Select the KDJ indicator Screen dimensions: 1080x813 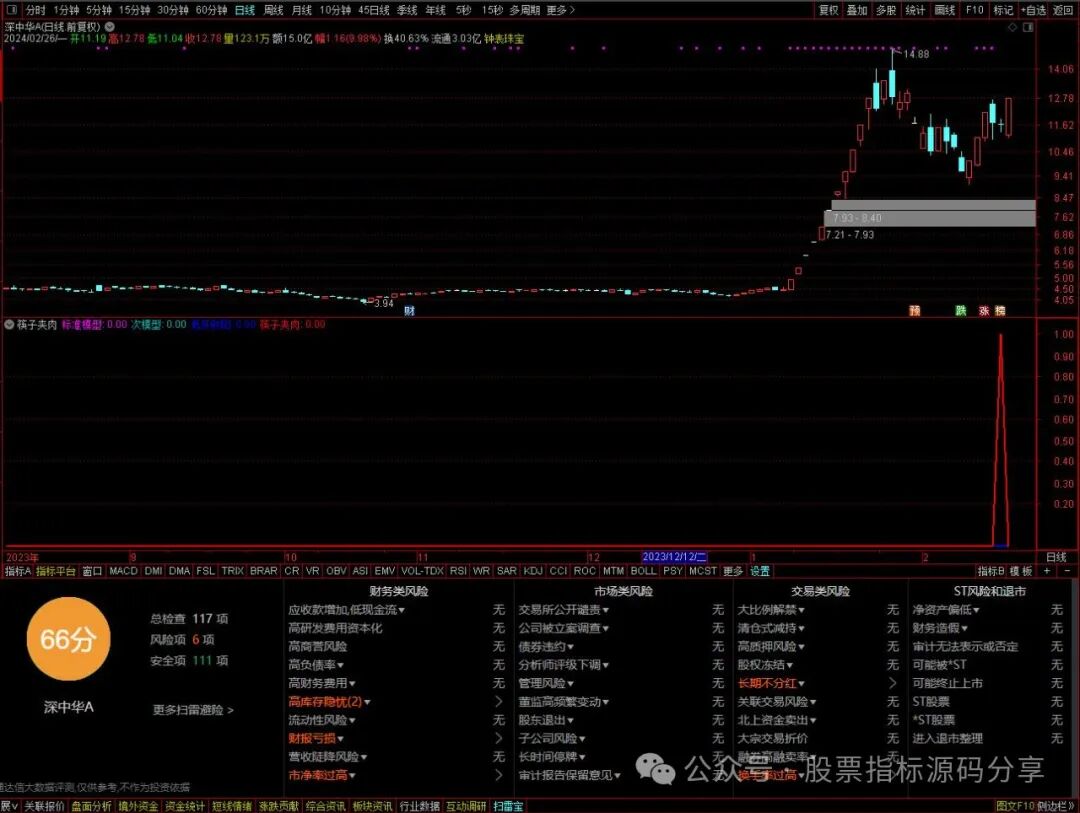coord(532,570)
